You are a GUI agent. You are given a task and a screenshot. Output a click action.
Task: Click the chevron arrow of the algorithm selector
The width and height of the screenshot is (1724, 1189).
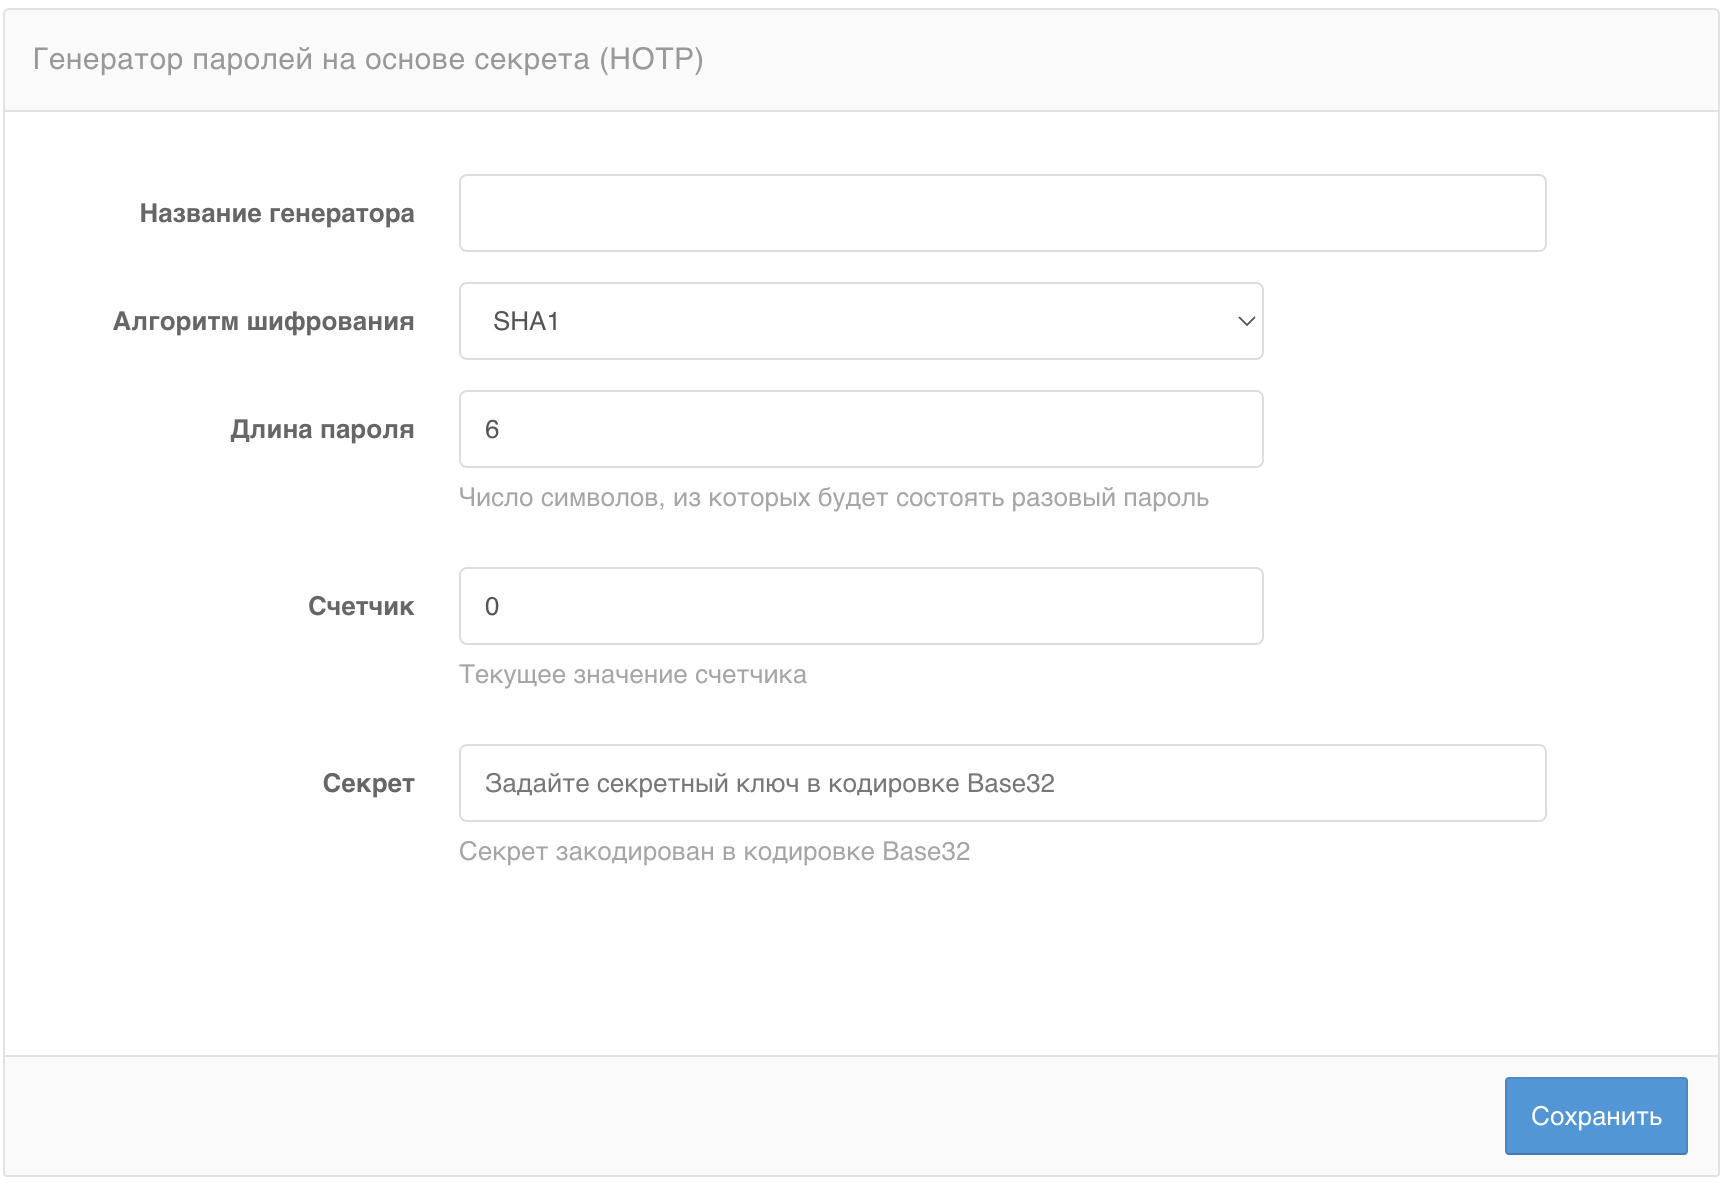(1246, 321)
